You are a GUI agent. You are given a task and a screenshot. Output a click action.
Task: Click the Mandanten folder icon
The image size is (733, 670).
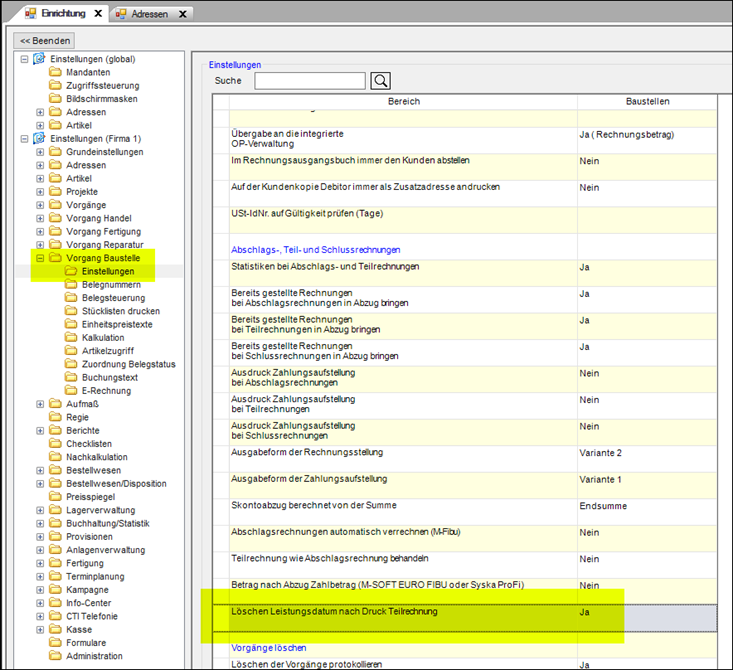pos(56,73)
